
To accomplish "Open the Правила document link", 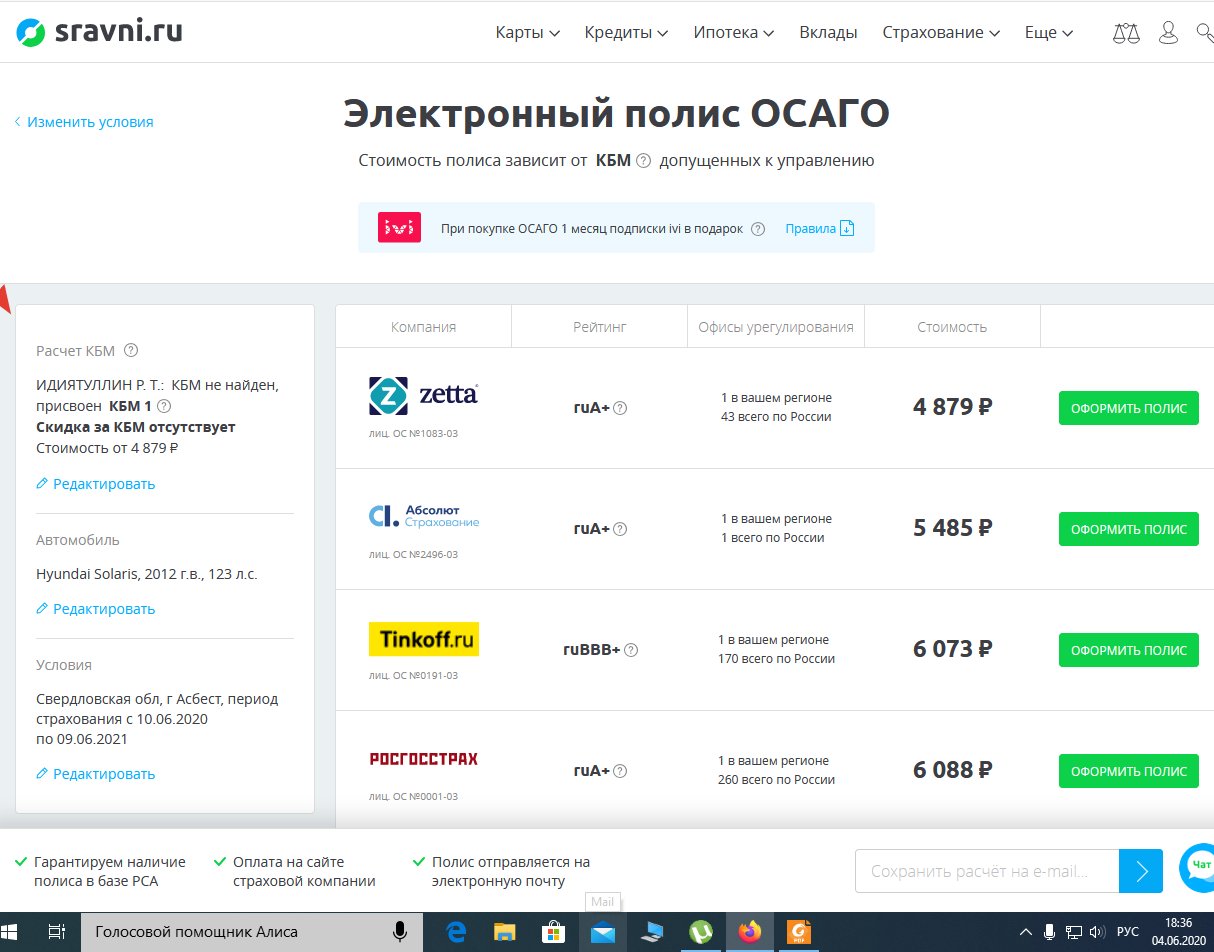I will (x=820, y=228).
